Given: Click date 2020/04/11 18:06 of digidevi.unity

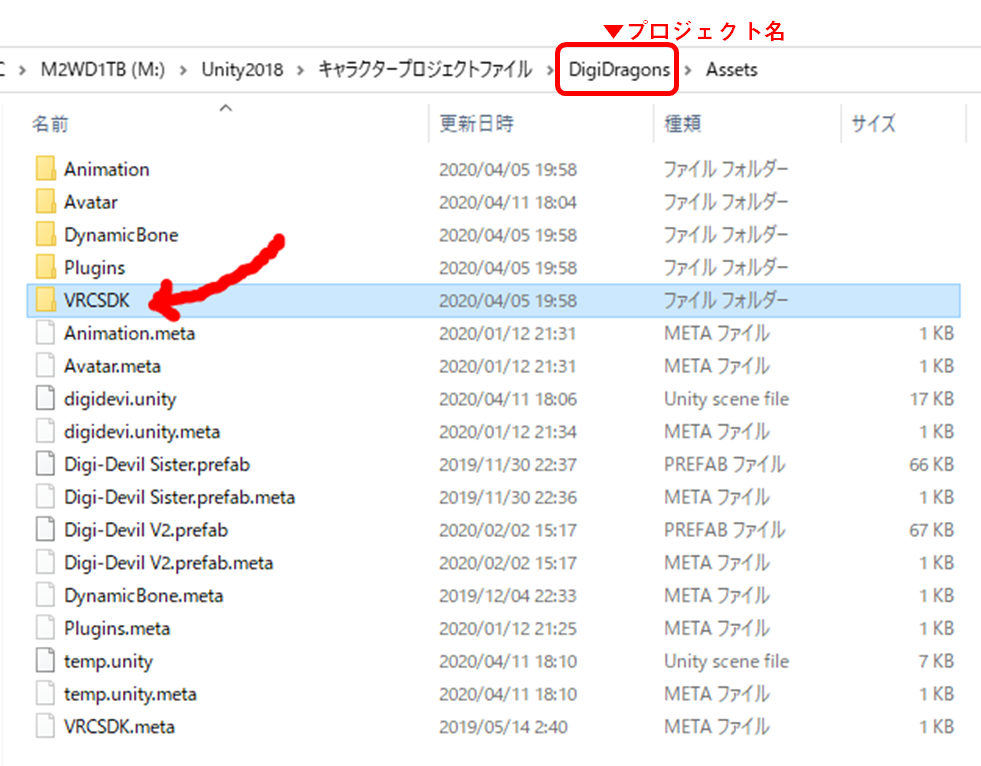Looking at the screenshot, I should click(507, 399).
